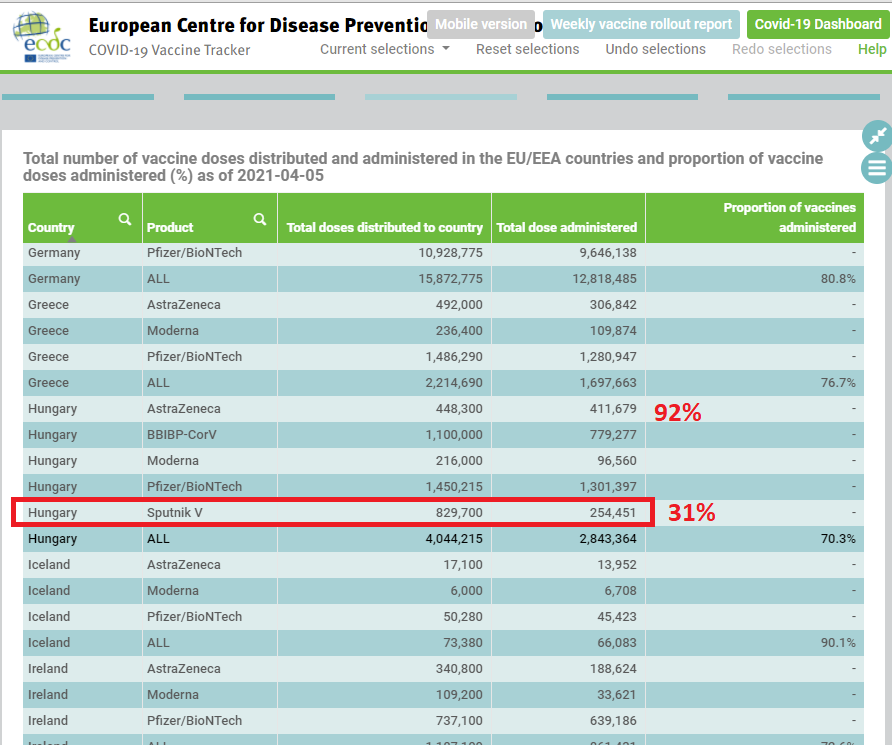Open the search icon in Country column
The image size is (892, 745).
pyautogui.click(x=125, y=219)
